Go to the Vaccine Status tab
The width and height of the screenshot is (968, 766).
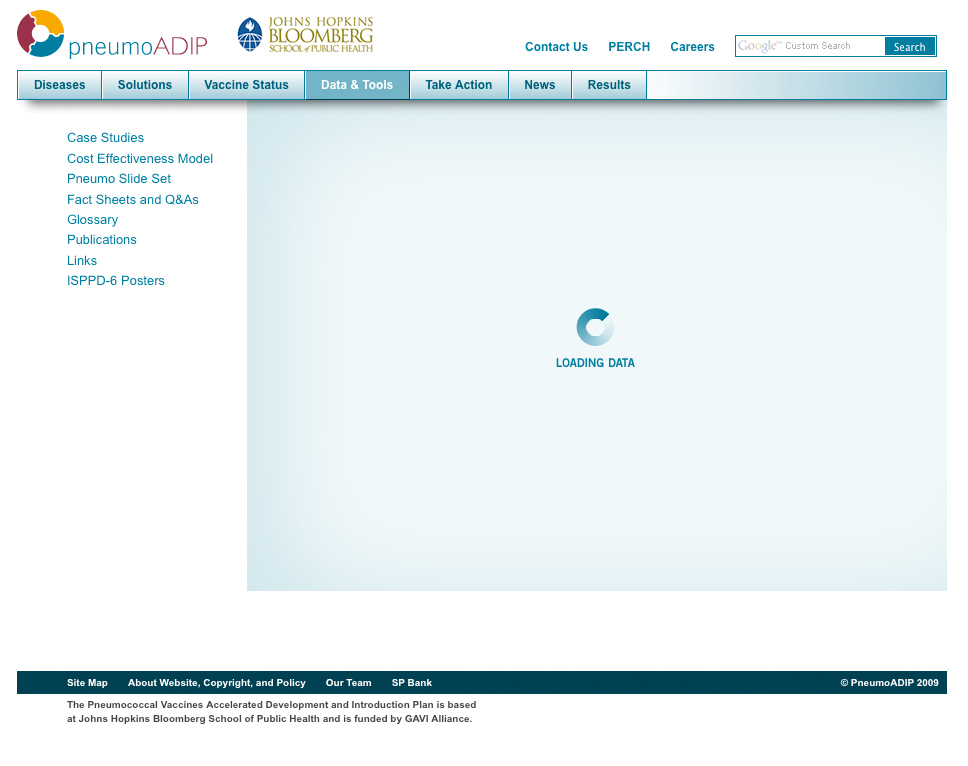pos(246,85)
